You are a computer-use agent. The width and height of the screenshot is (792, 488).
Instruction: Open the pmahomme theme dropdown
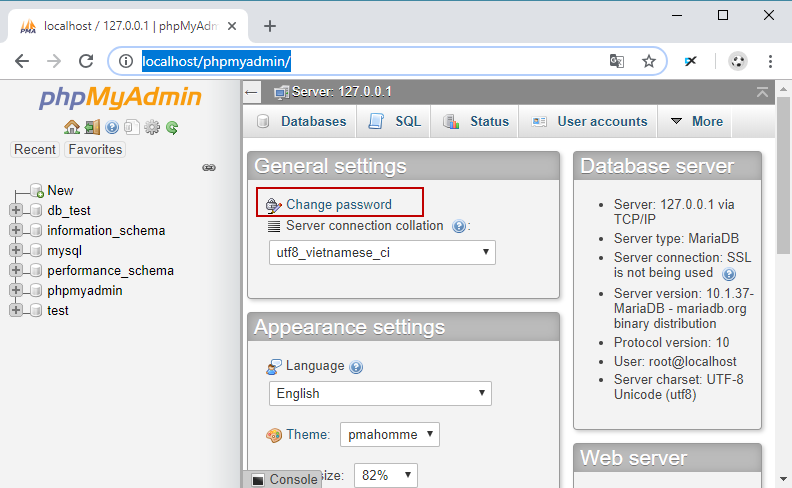pos(390,434)
